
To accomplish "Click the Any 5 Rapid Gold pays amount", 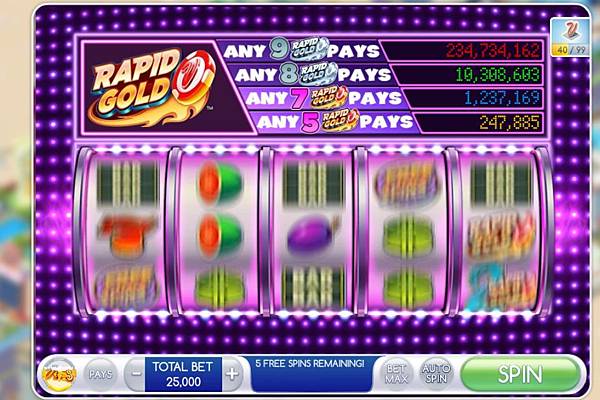I will point(510,122).
